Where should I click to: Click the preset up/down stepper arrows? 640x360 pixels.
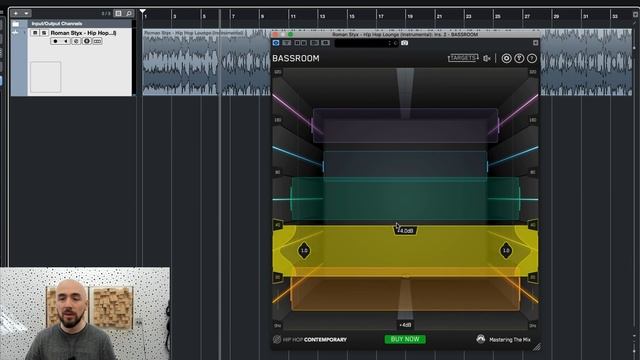pos(389,43)
